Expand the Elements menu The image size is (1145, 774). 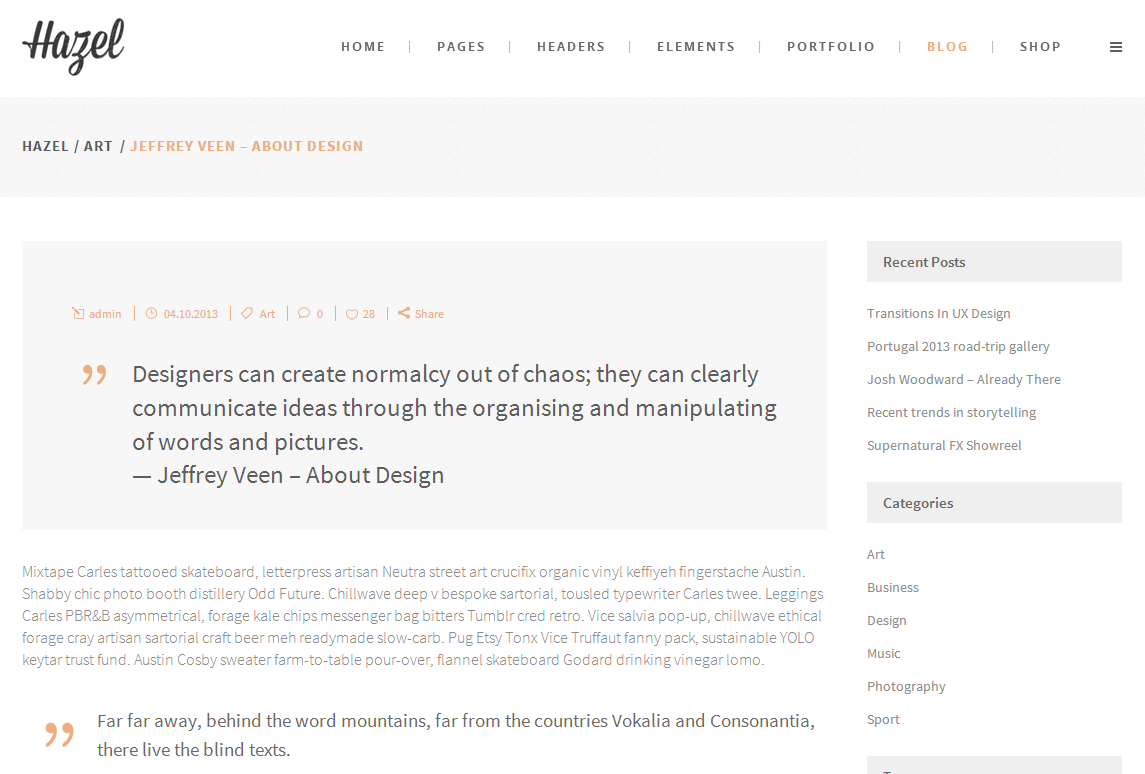point(696,47)
